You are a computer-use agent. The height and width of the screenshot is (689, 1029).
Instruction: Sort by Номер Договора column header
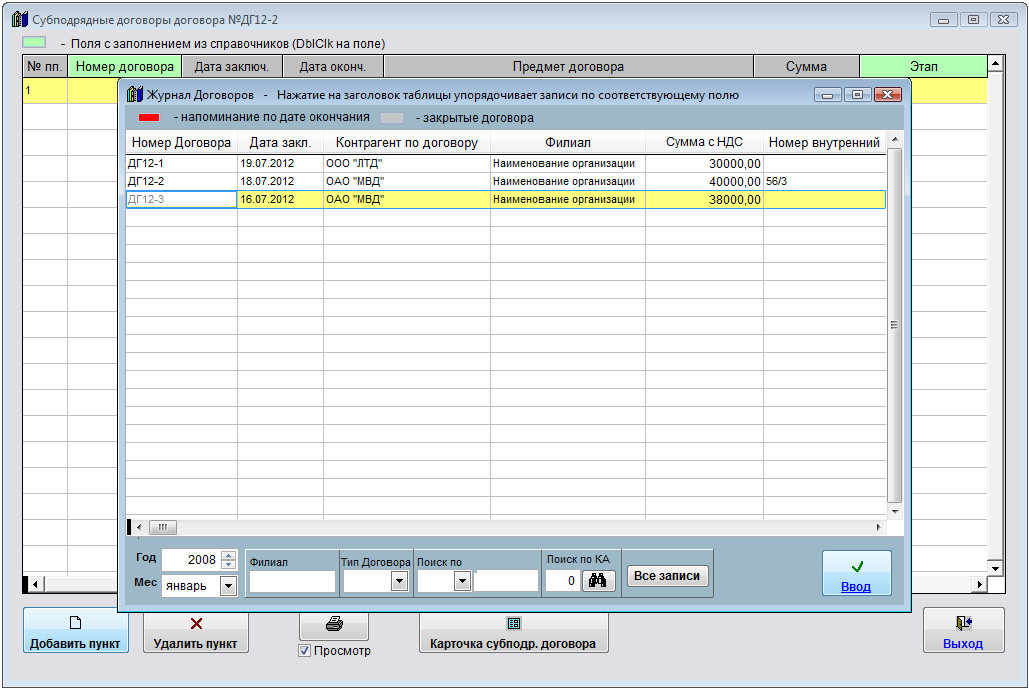pos(181,143)
